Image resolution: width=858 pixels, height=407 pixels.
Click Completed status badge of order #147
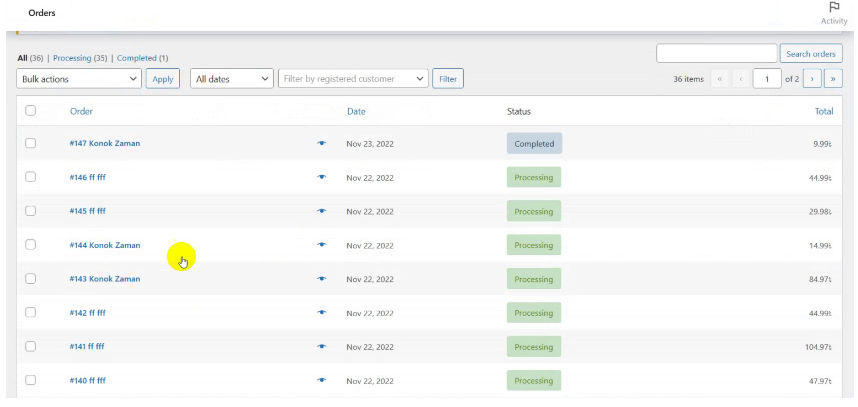pos(534,144)
